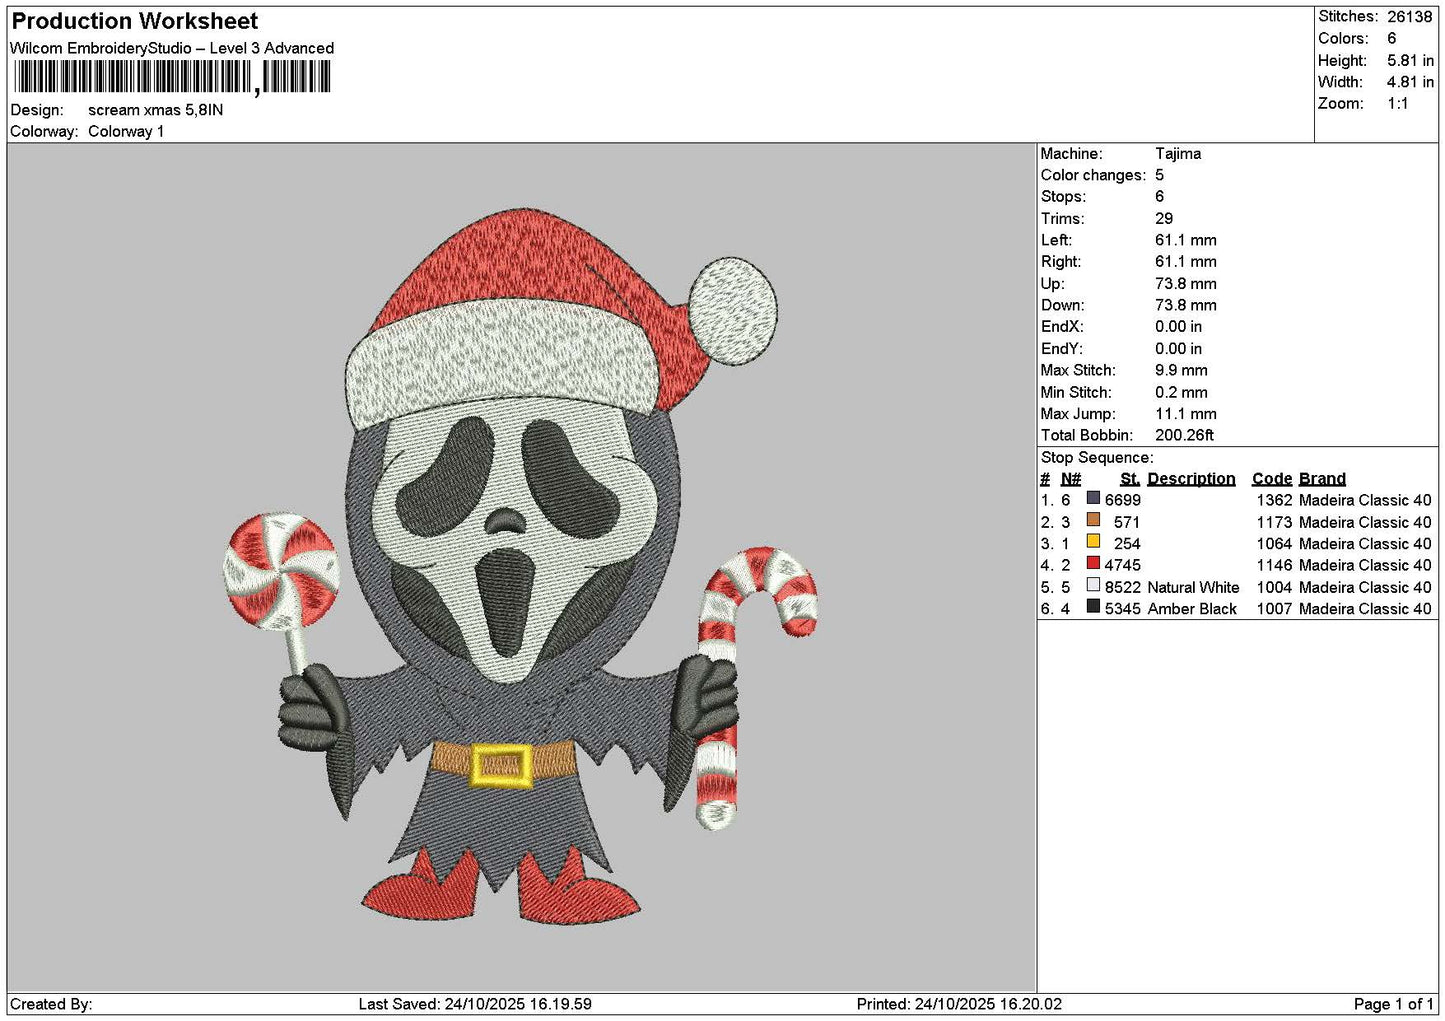Click the 'St.' column header

click(1130, 479)
